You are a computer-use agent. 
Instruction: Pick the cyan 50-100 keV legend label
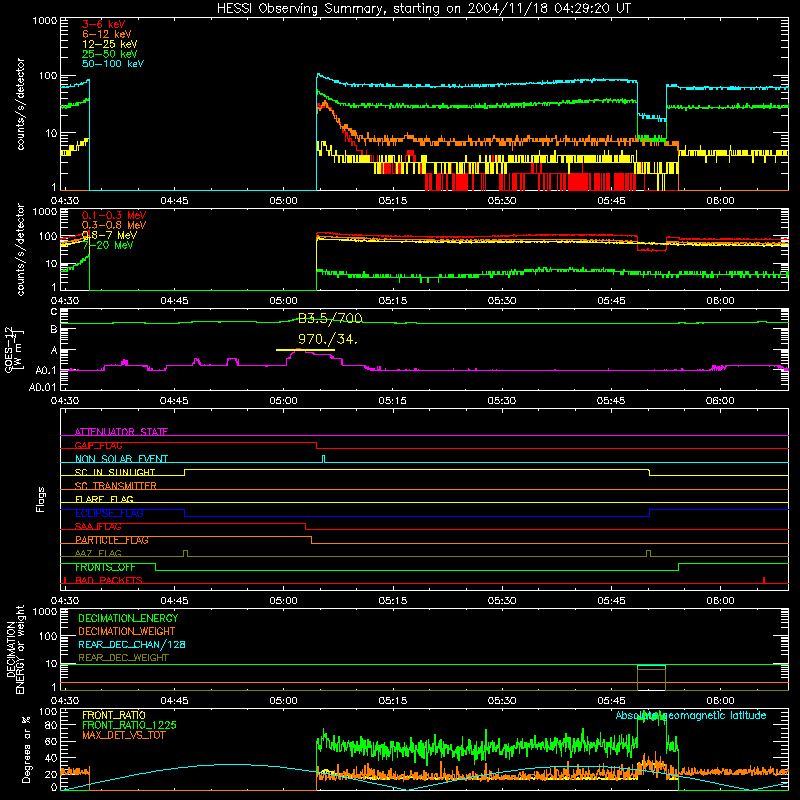tap(113, 64)
